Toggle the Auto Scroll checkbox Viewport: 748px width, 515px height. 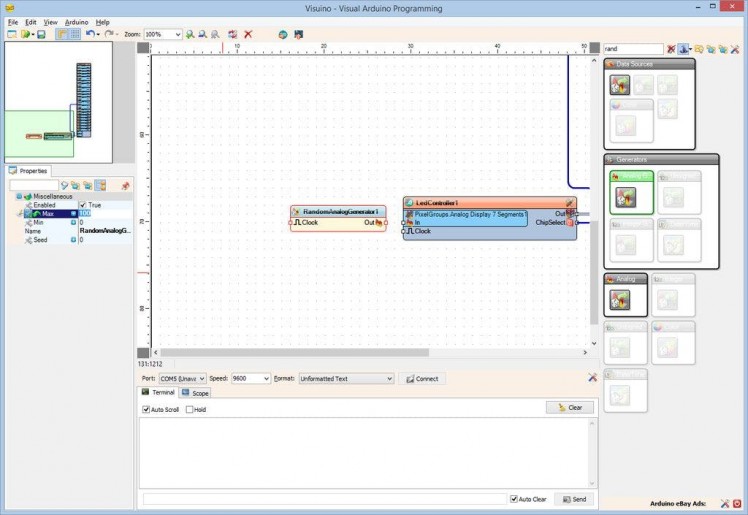[x=146, y=409]
